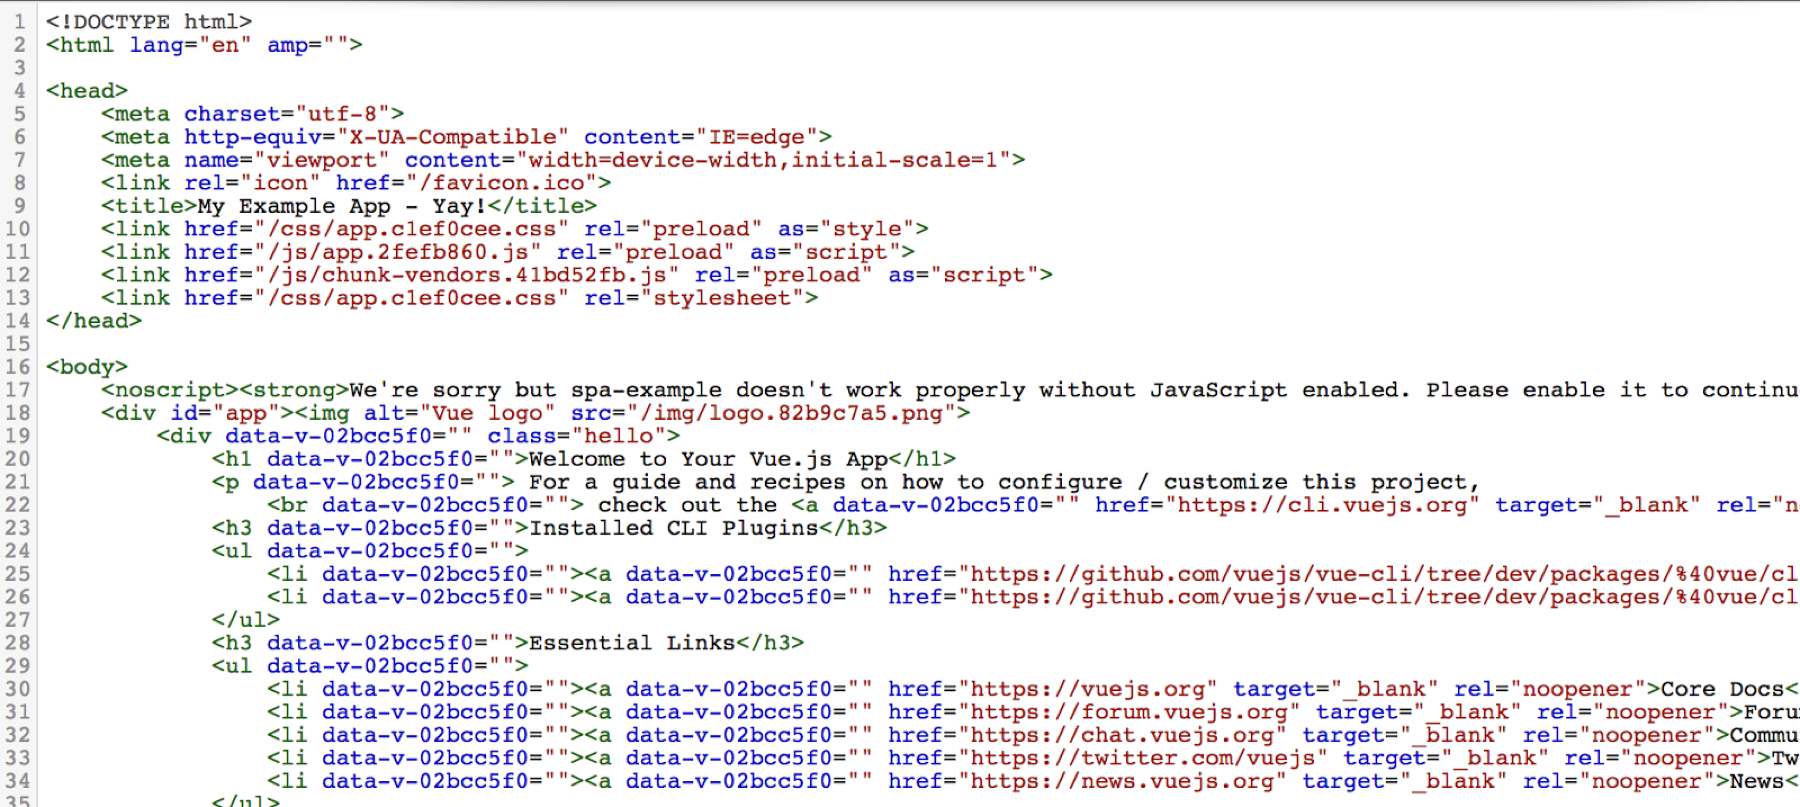Click the https://forum.vuejs.org link

pyautogui.click(x=1129, y=712)
